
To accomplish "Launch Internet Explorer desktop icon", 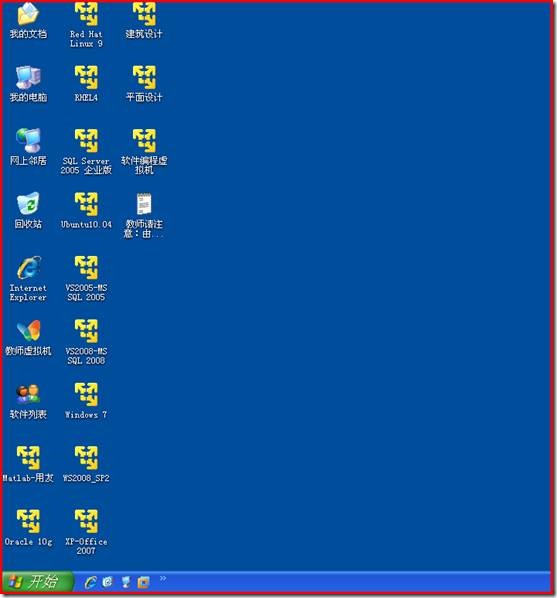I will coord(28,267).
